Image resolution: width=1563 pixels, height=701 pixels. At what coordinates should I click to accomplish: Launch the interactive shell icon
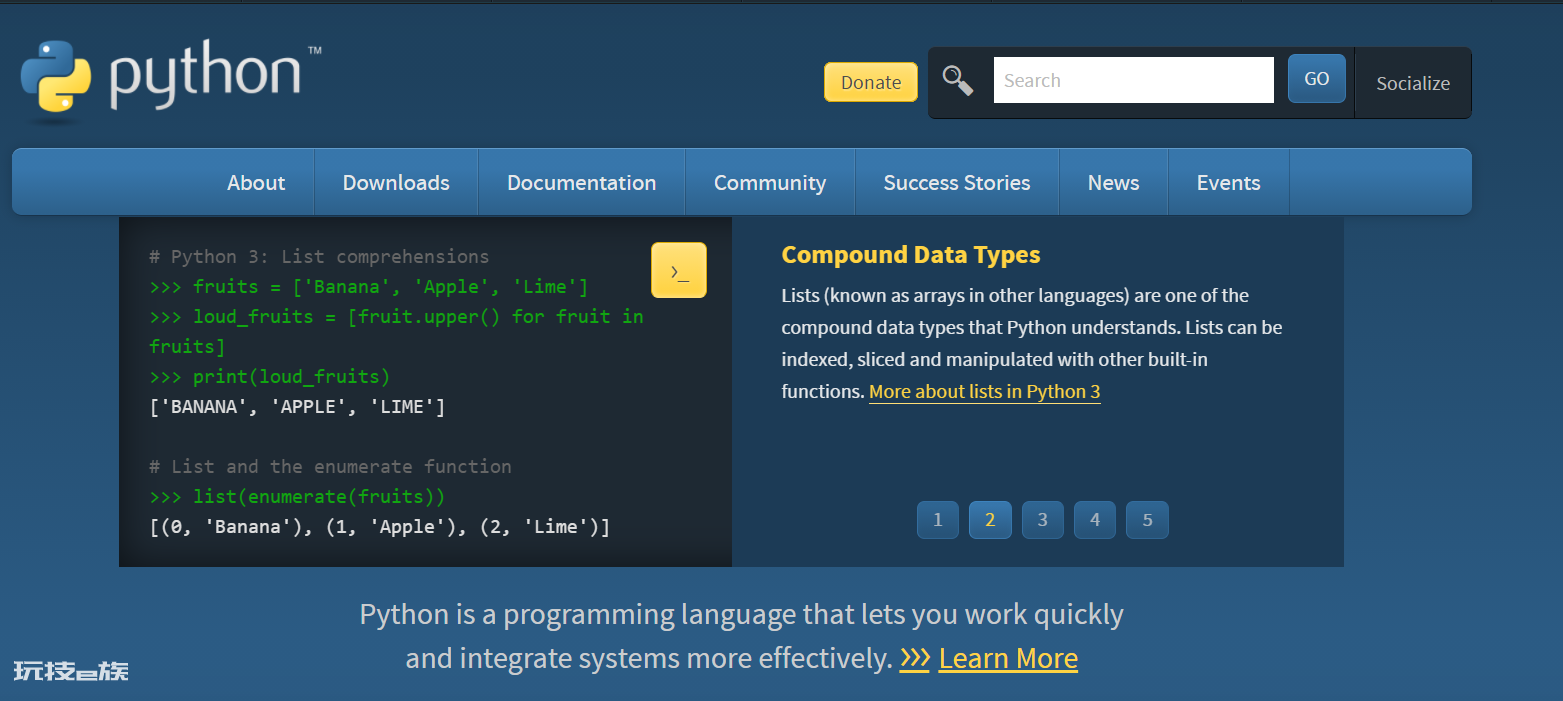click(679, 270)
